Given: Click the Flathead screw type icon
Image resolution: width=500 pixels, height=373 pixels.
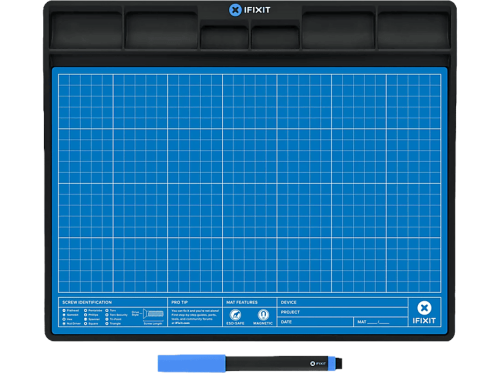Looking at the screenshot, I should pyautogui.click(x=64, y=310).
